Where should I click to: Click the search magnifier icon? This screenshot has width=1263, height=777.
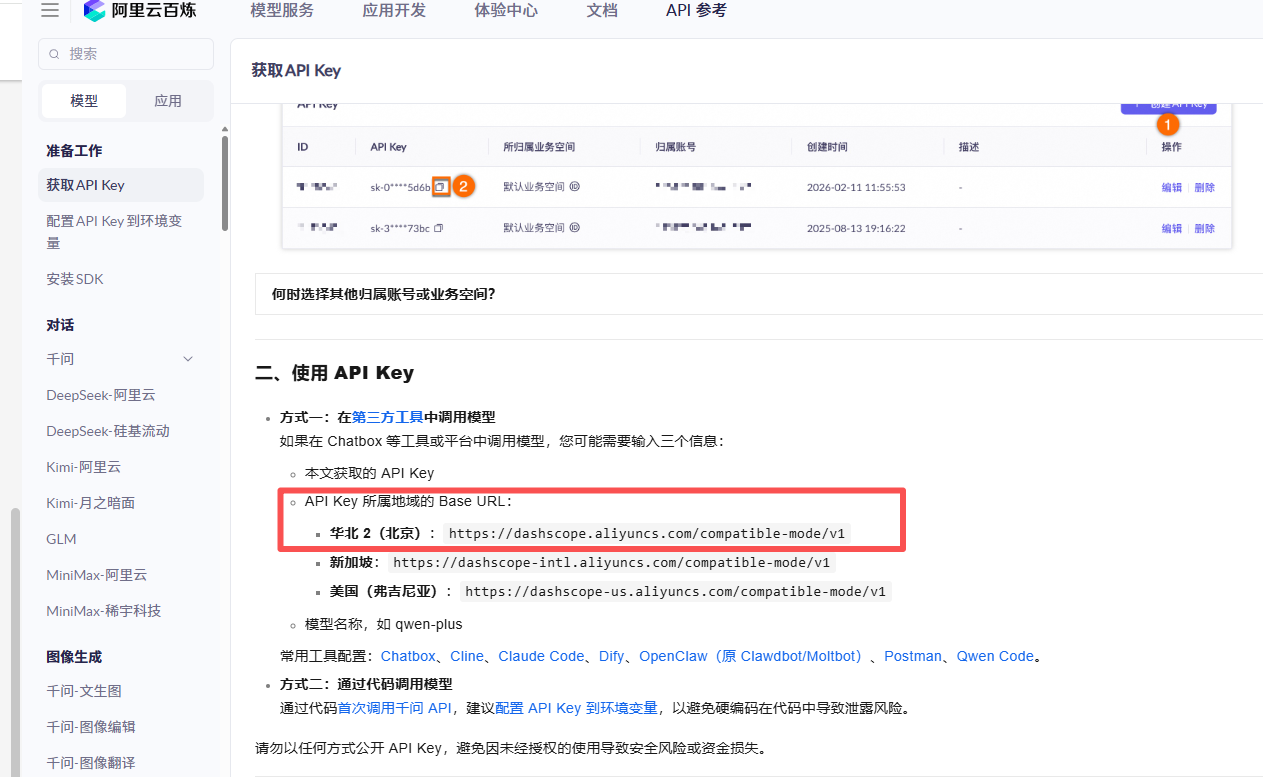(55, 54)
